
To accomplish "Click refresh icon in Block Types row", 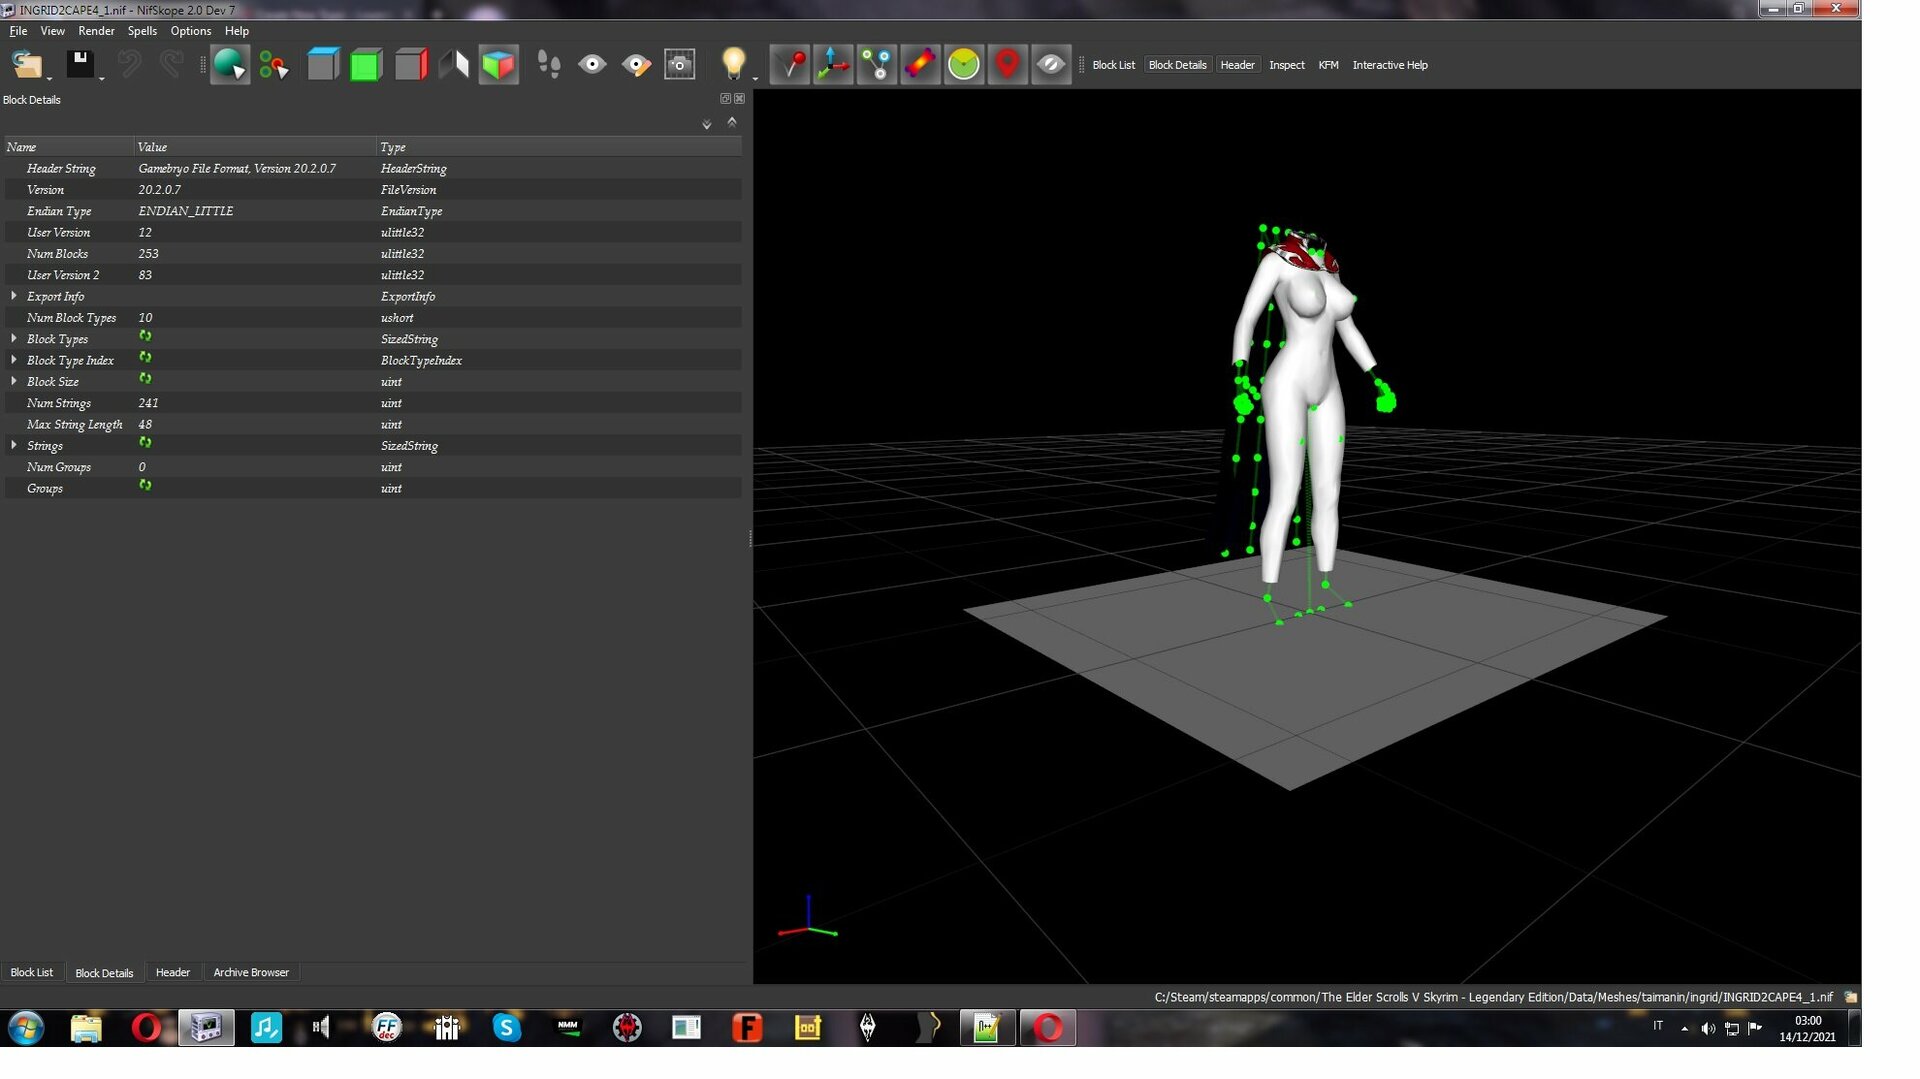I will click(145, 337).
